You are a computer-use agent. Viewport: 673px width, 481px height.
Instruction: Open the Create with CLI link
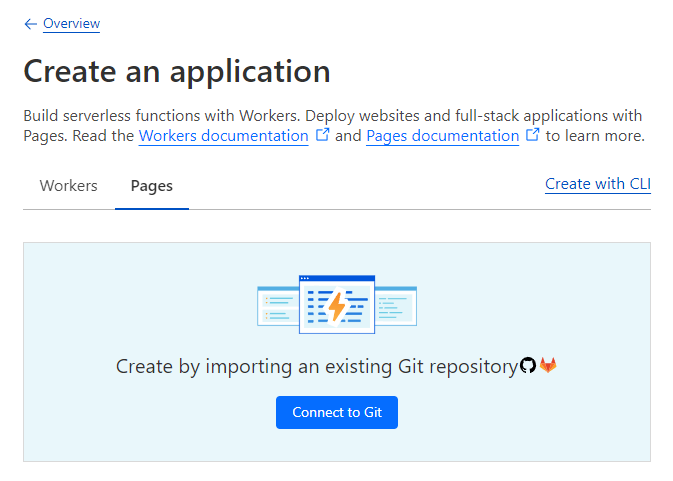point(598,184)
